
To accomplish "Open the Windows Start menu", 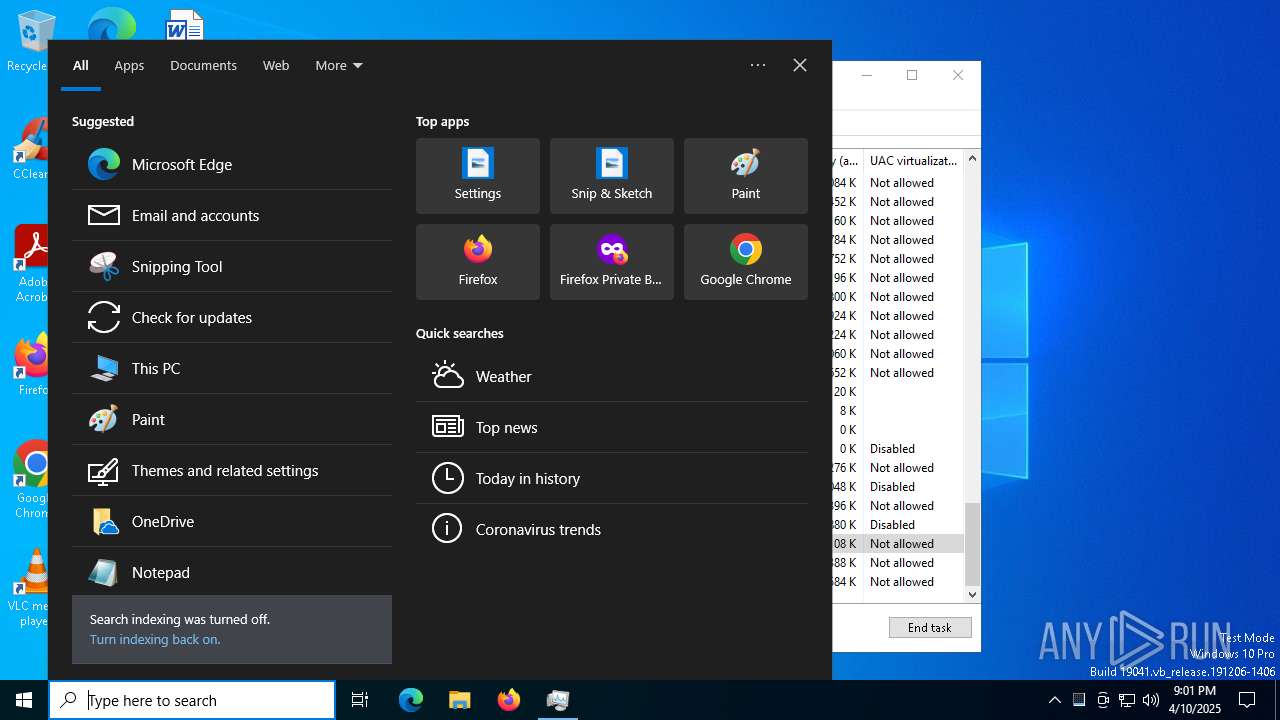I will click(24, 700).
